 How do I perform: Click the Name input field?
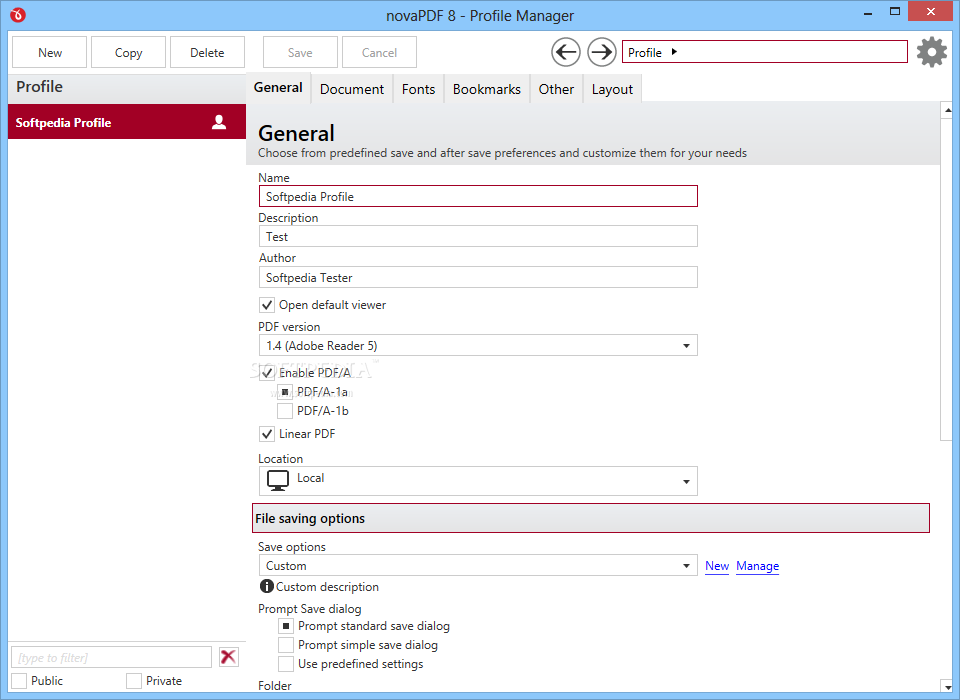pos(478,196)
